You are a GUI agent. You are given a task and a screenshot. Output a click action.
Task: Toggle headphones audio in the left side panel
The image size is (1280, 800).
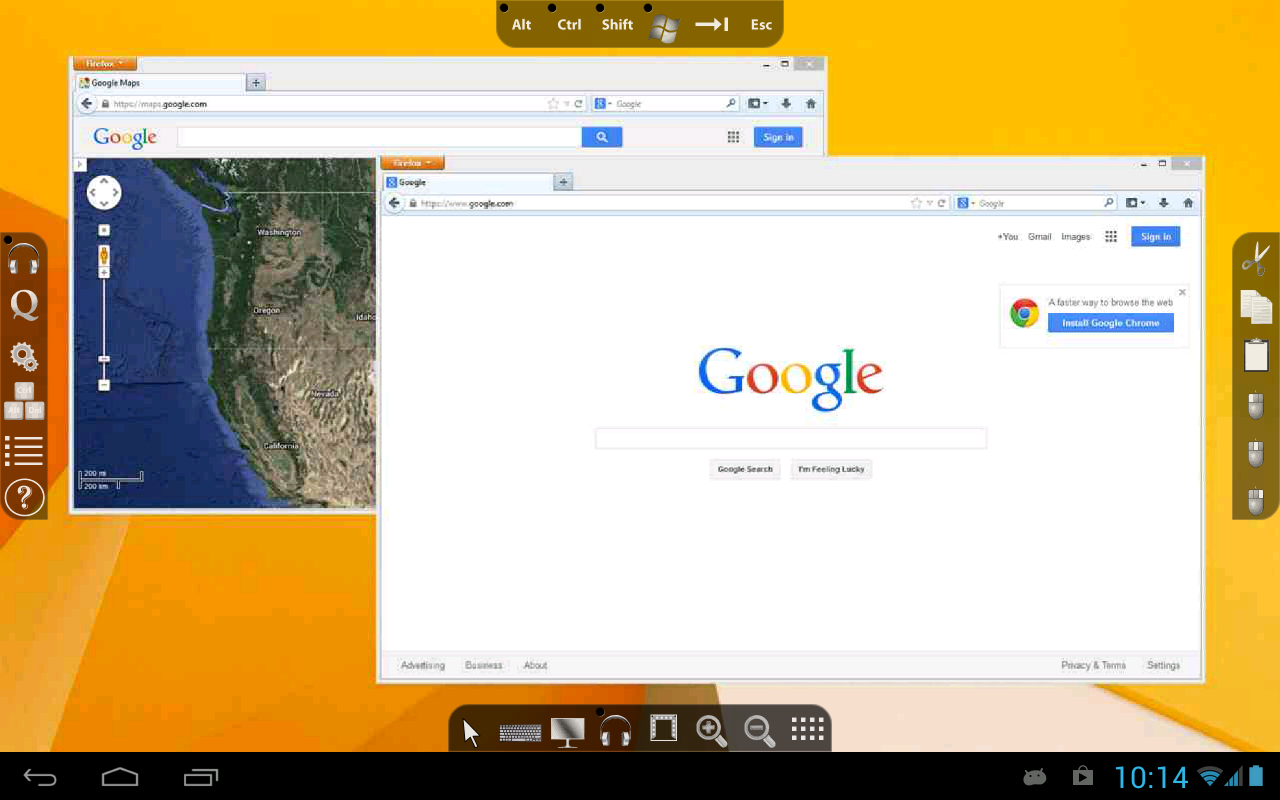pyautogui.click(x=24, y=259)
